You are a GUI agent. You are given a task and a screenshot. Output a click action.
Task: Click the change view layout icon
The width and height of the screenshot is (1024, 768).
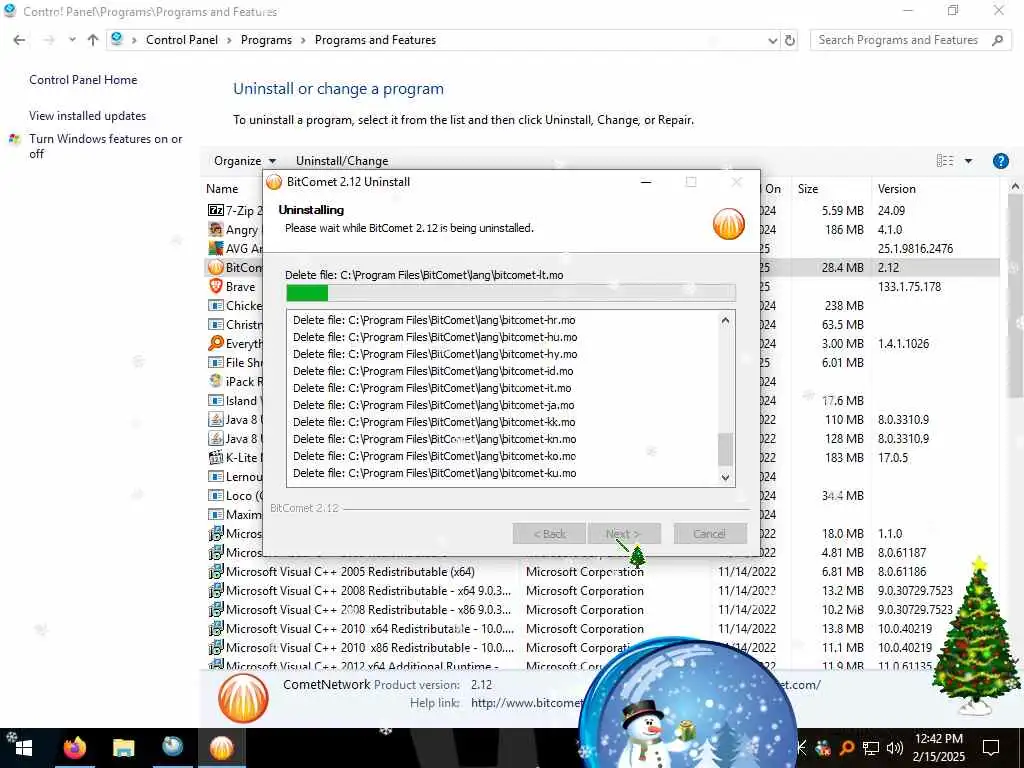pos(944,161)
